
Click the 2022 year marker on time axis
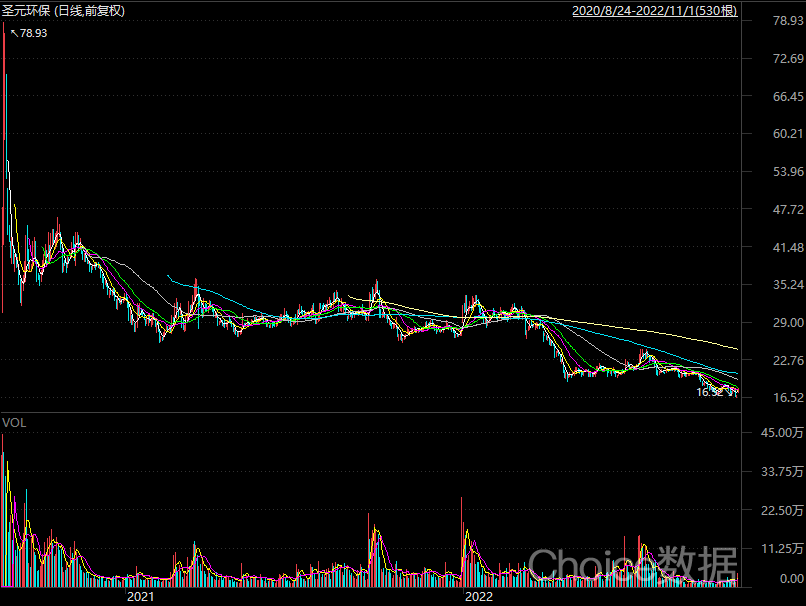[479, 596]
